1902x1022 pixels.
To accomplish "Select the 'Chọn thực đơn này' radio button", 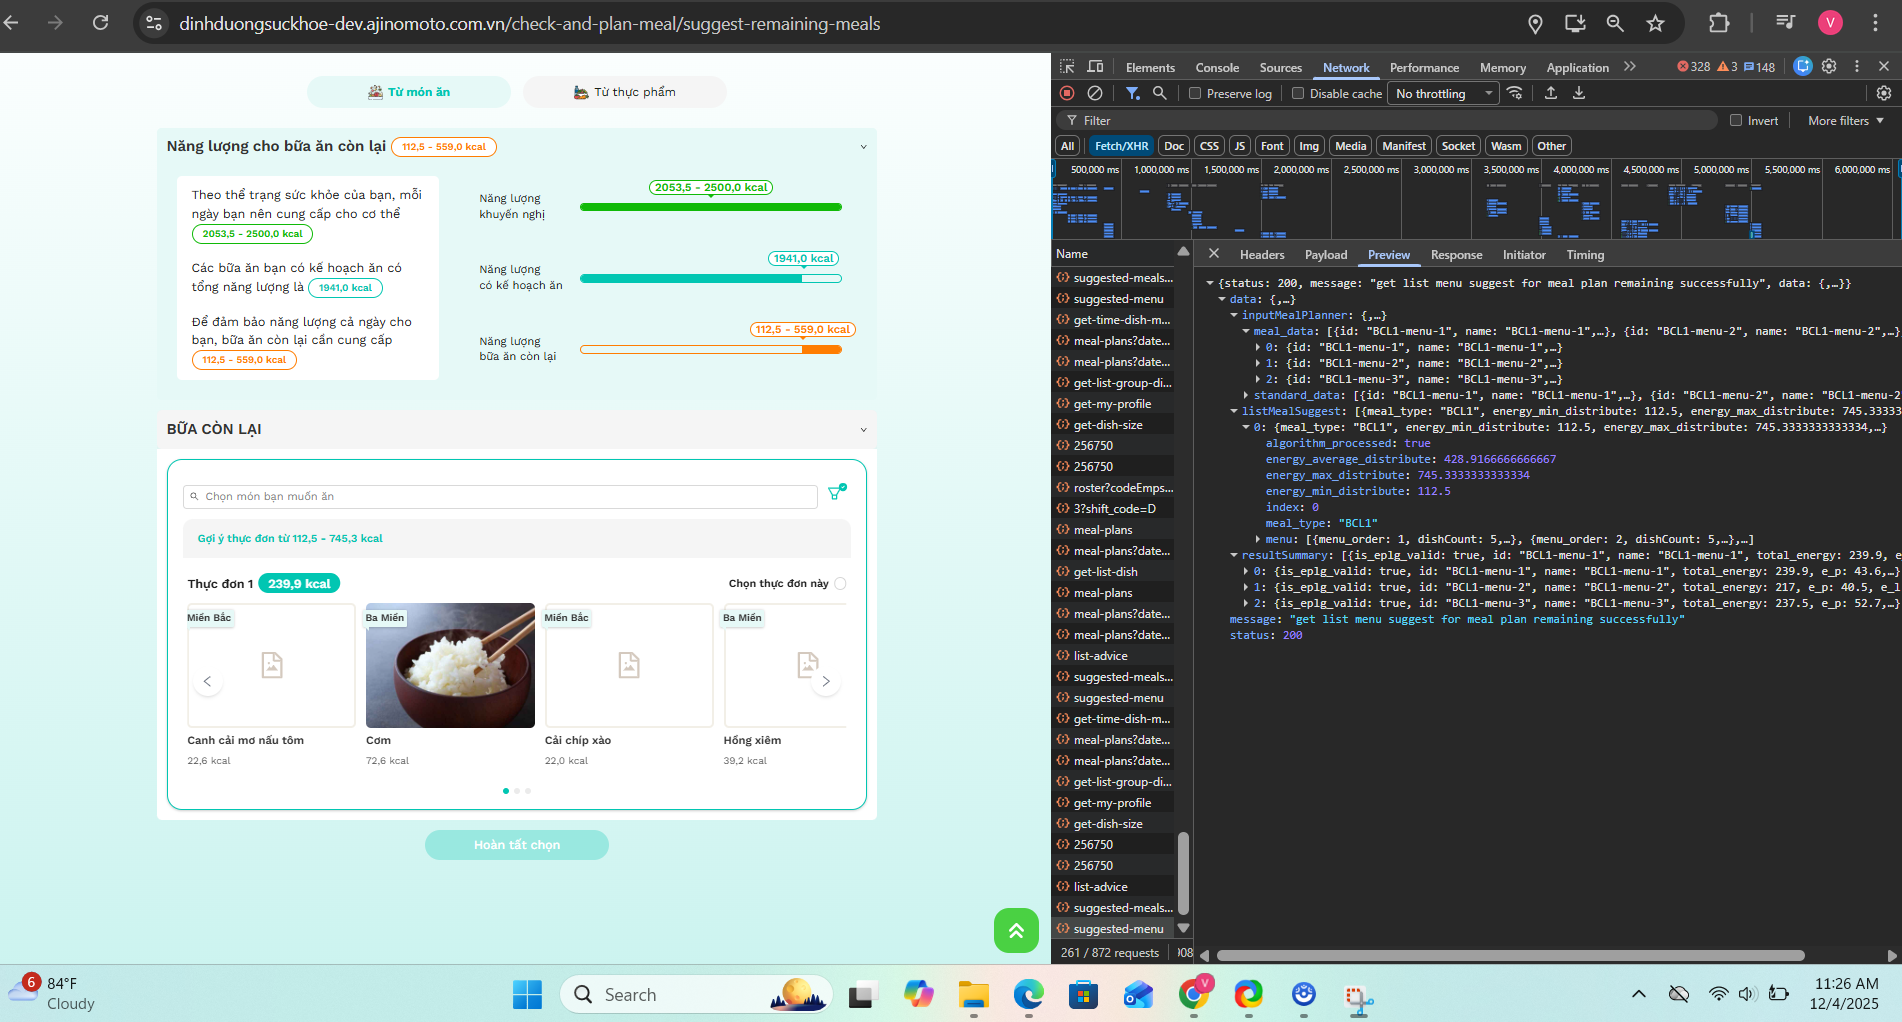I will [x=840, y=584].
